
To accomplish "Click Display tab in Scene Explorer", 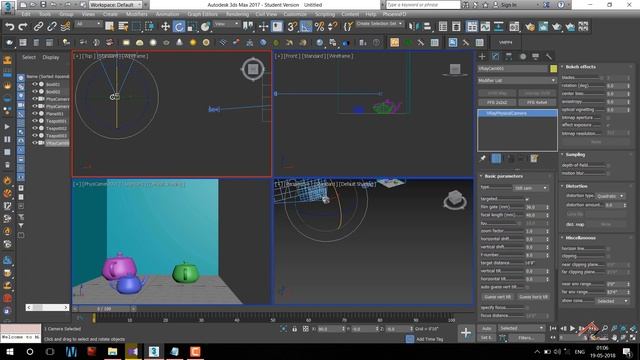I will [x=51, y=57].
